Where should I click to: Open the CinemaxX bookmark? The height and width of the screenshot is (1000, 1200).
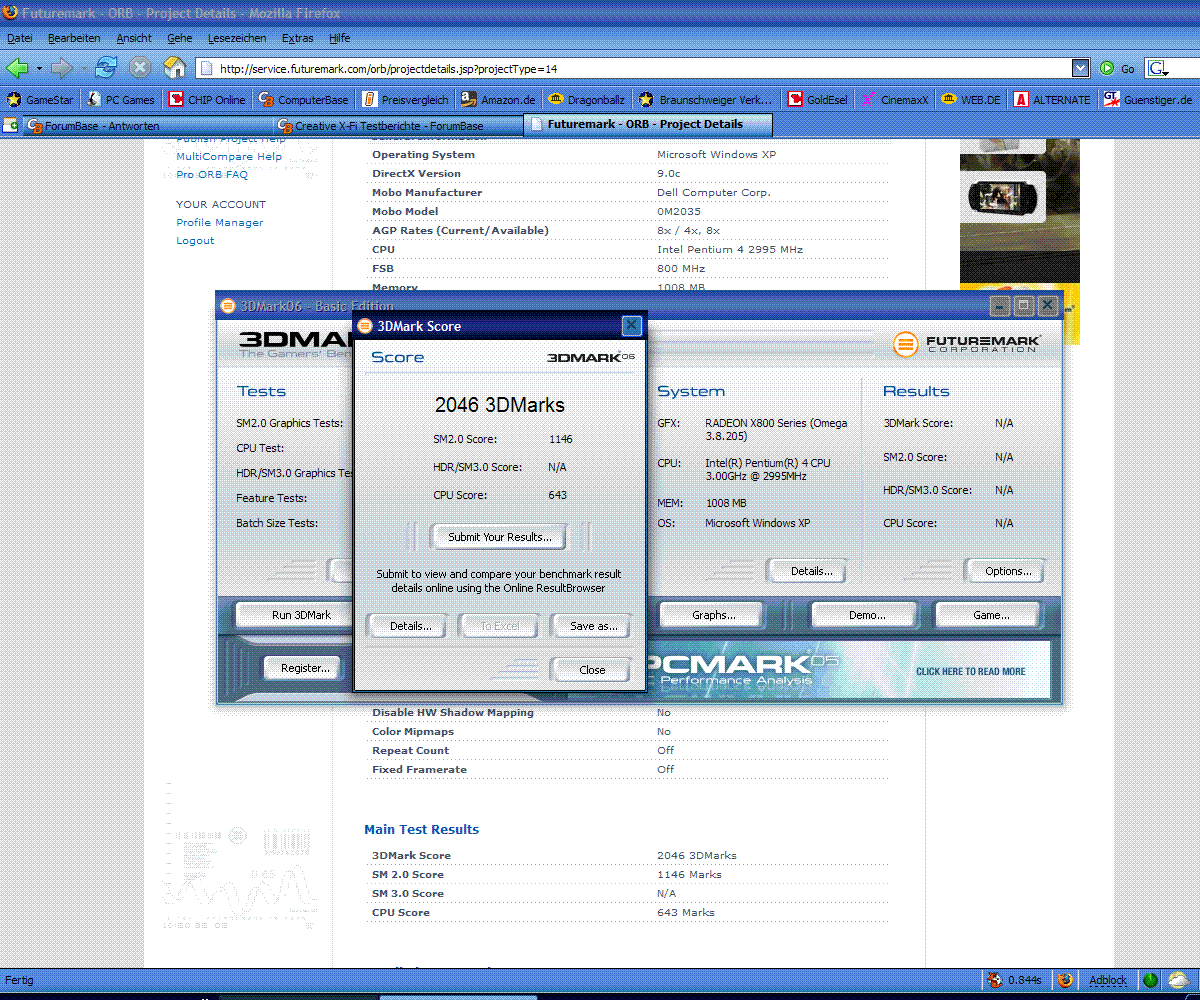pyautogui.click(x=895, y=100)
